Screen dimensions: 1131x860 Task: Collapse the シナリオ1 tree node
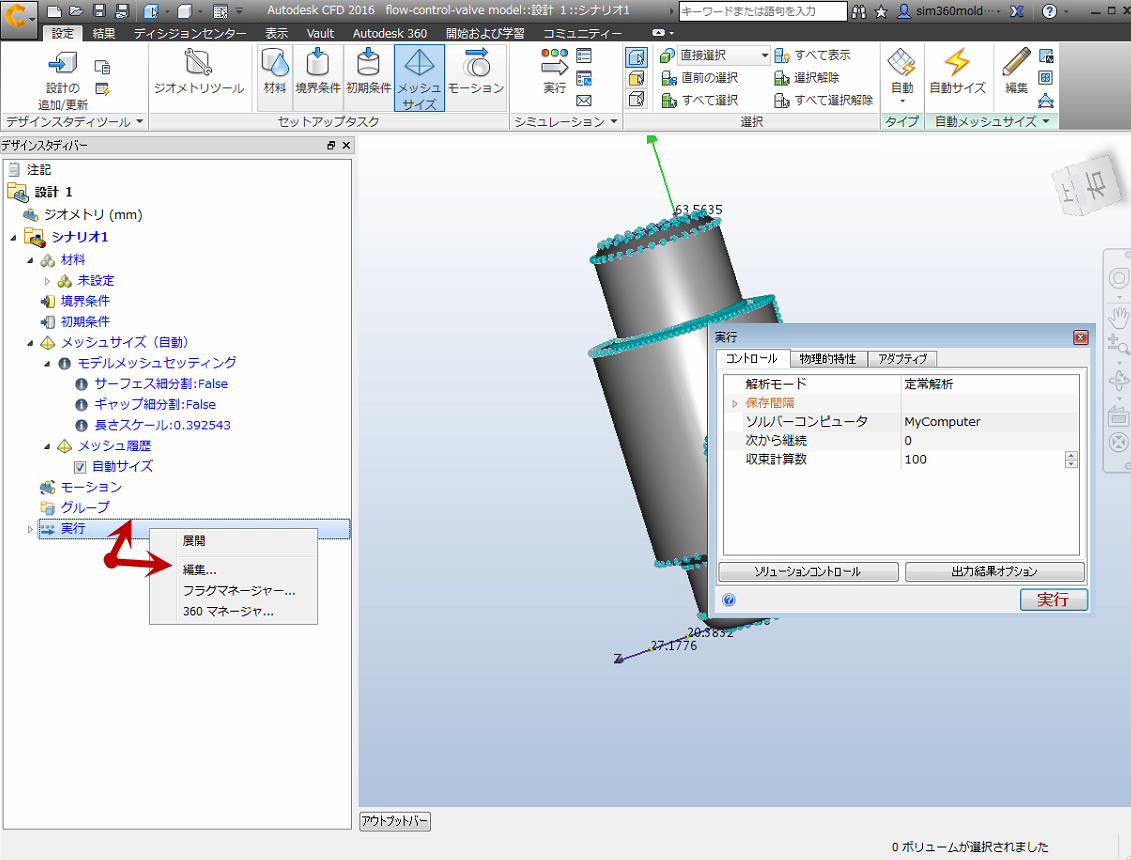point(13,237)
